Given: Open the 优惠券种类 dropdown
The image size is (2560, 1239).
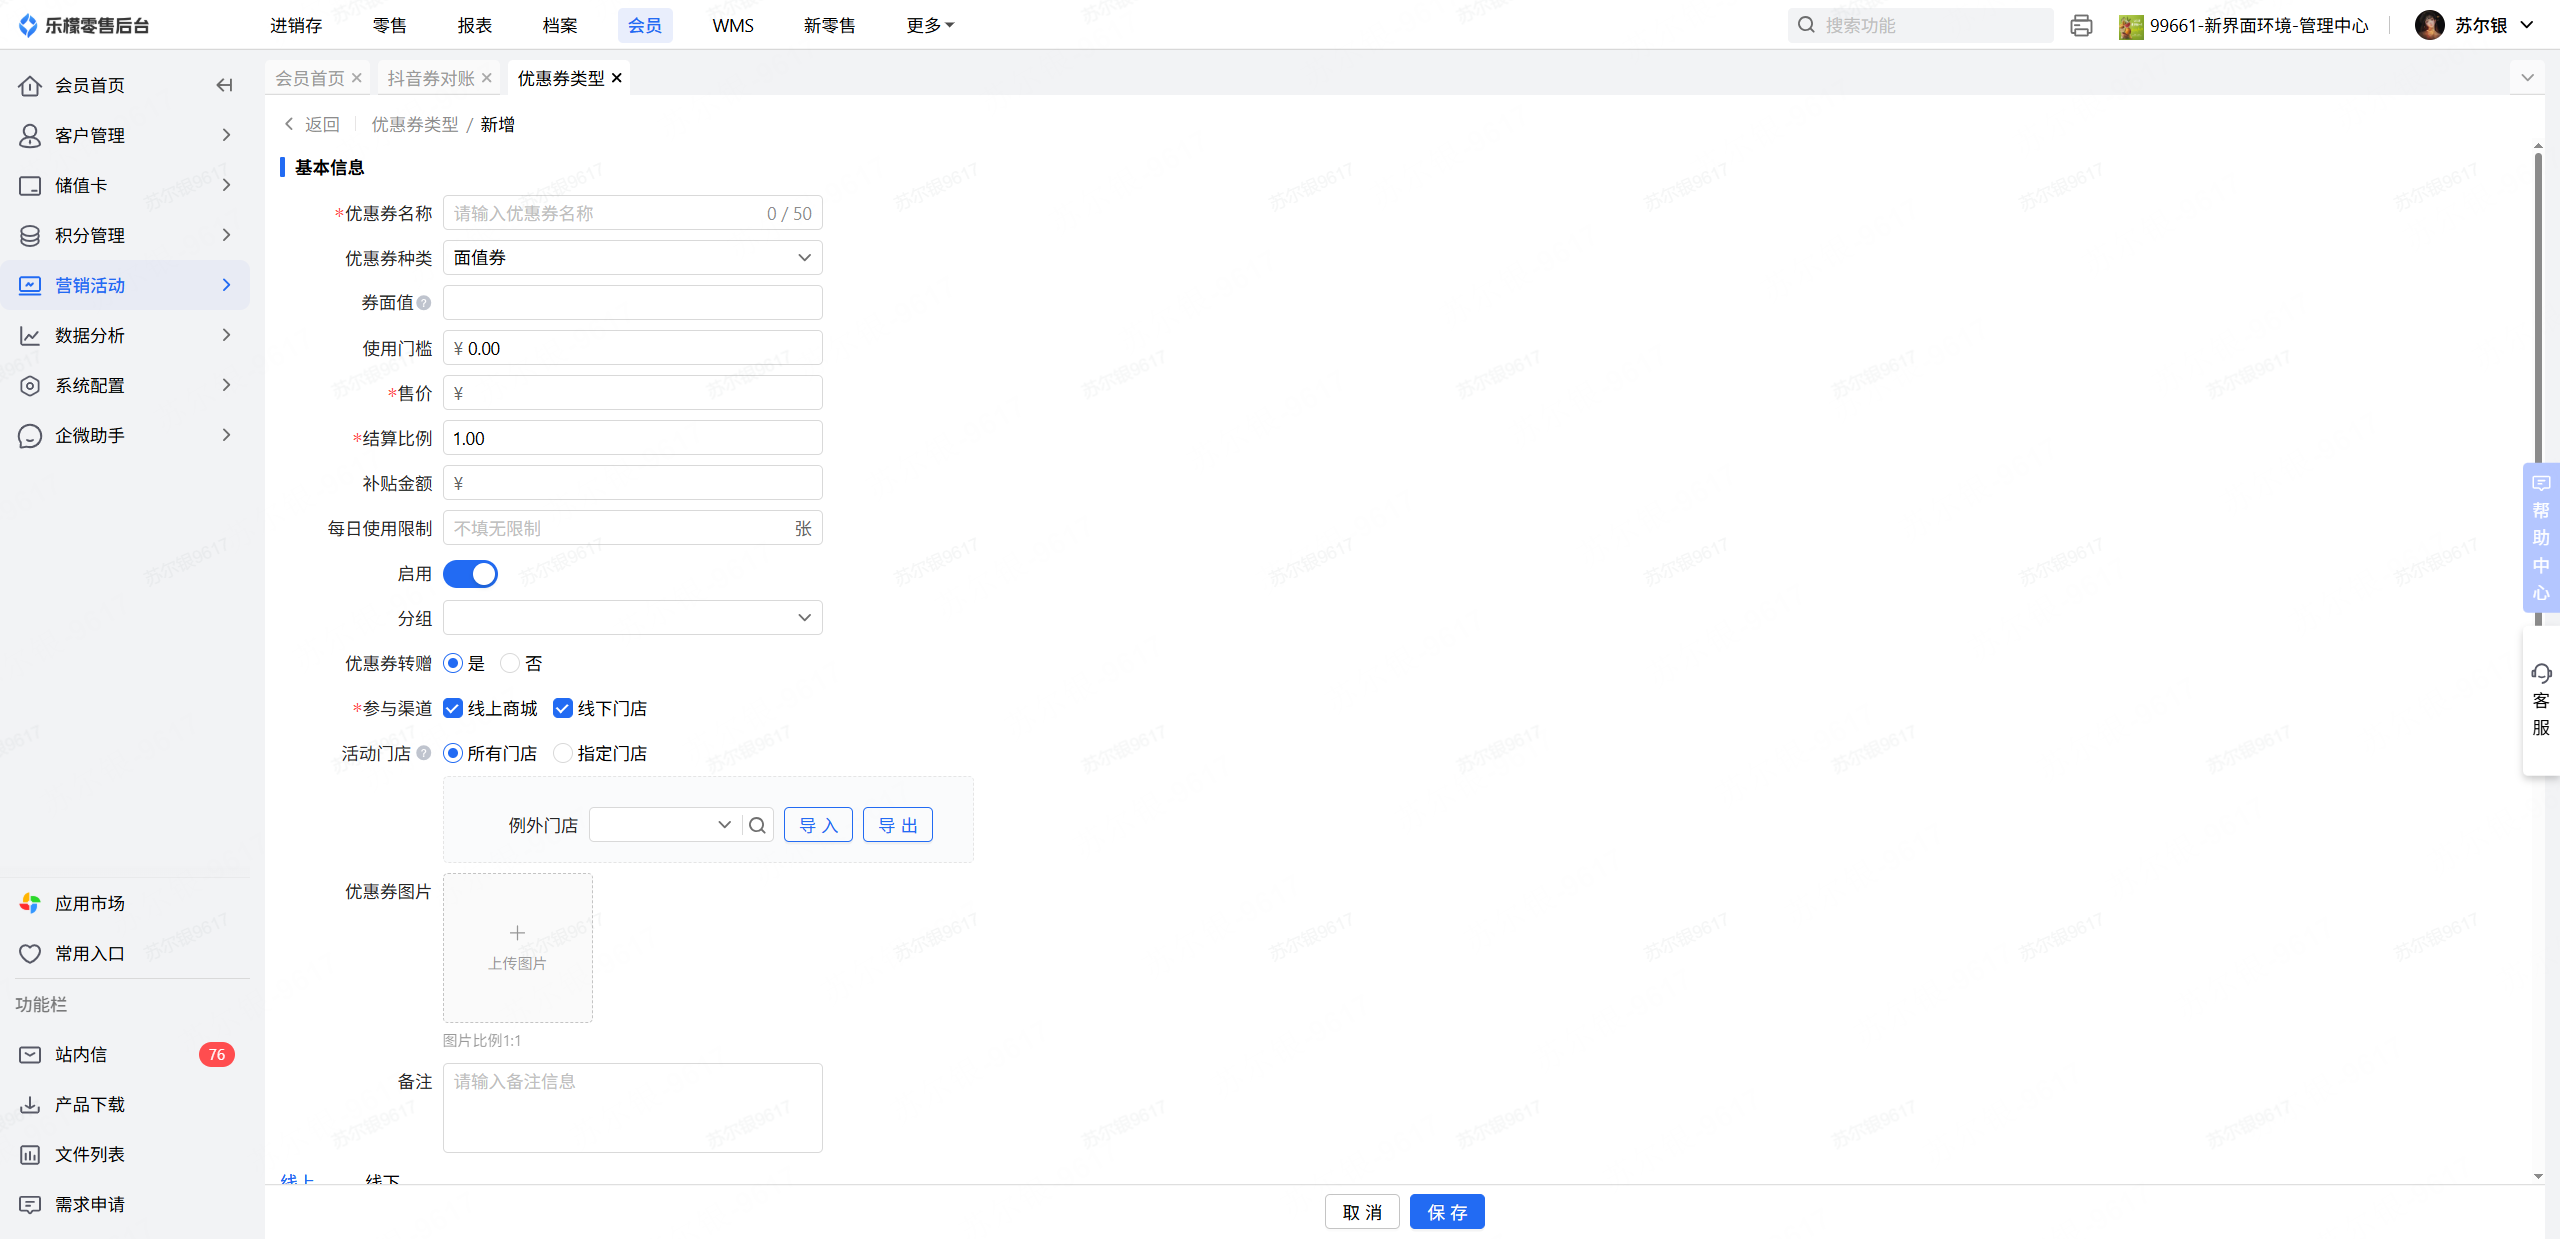Looking at the screenshot, I should (632, 258).
